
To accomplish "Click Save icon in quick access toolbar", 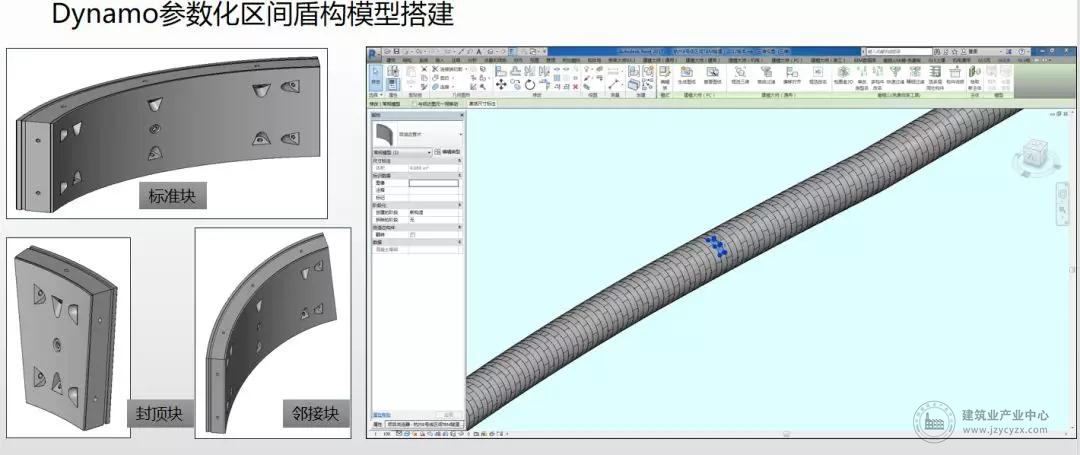I will coord(396,52).
